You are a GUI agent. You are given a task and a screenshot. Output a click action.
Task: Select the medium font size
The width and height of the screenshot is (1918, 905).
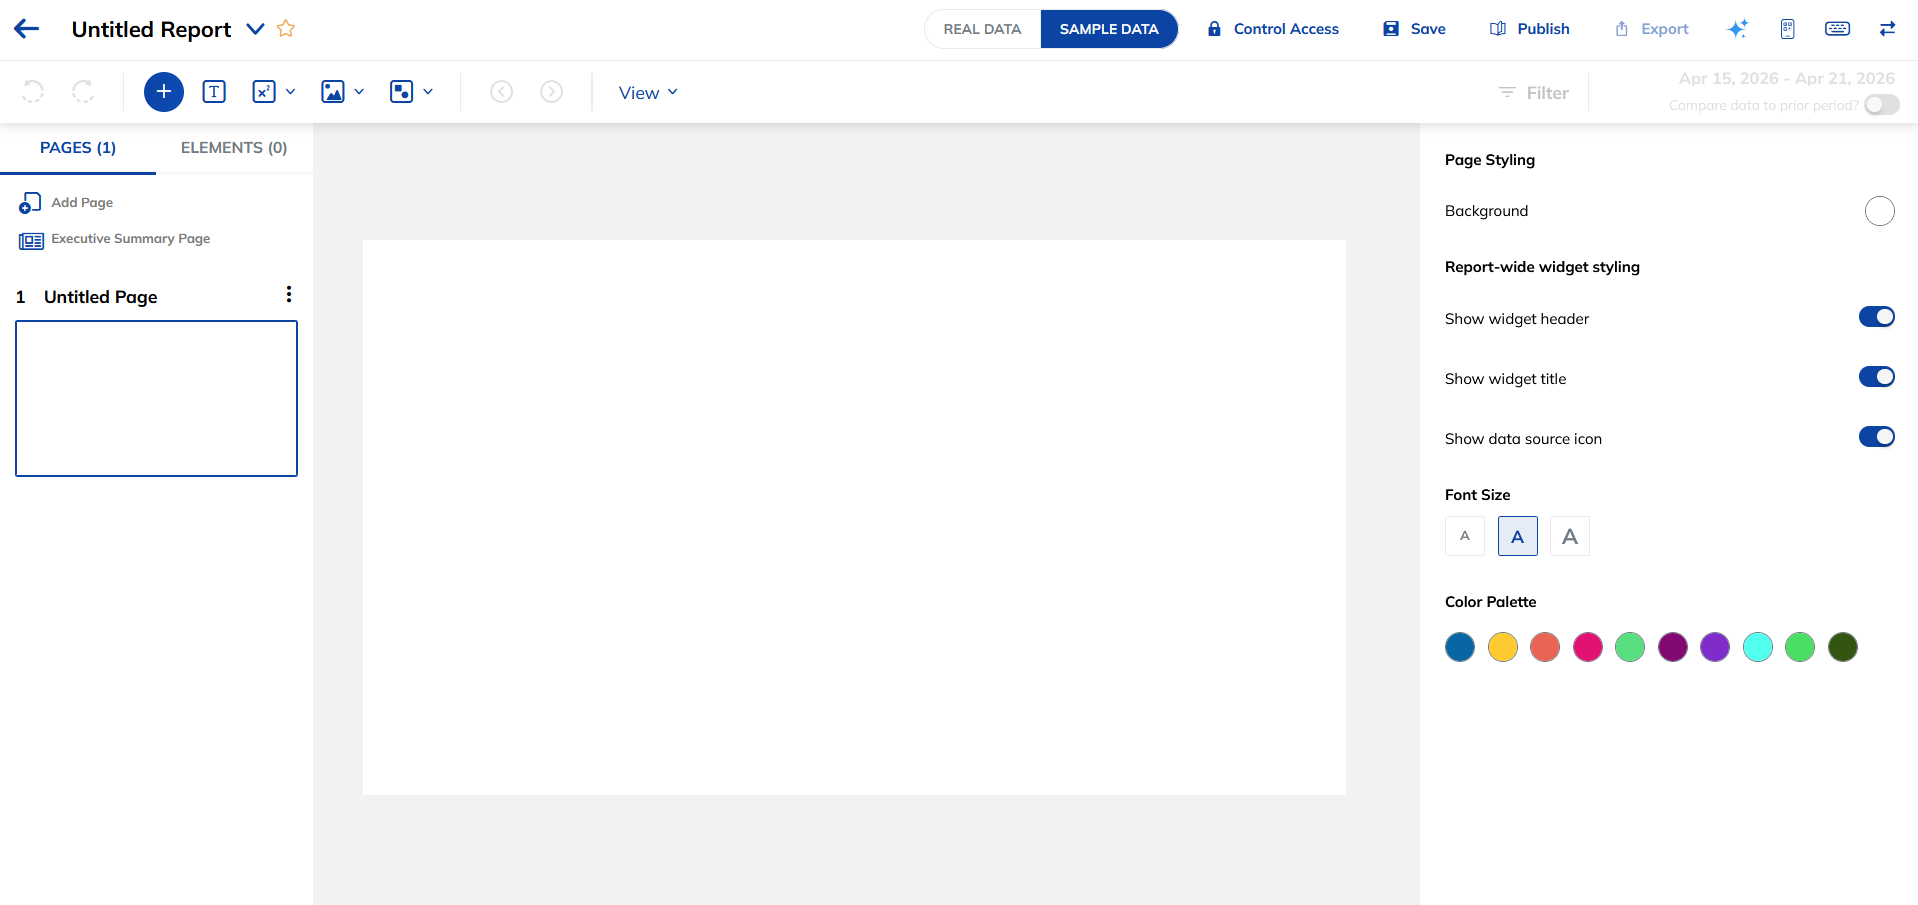(1518, 536)
